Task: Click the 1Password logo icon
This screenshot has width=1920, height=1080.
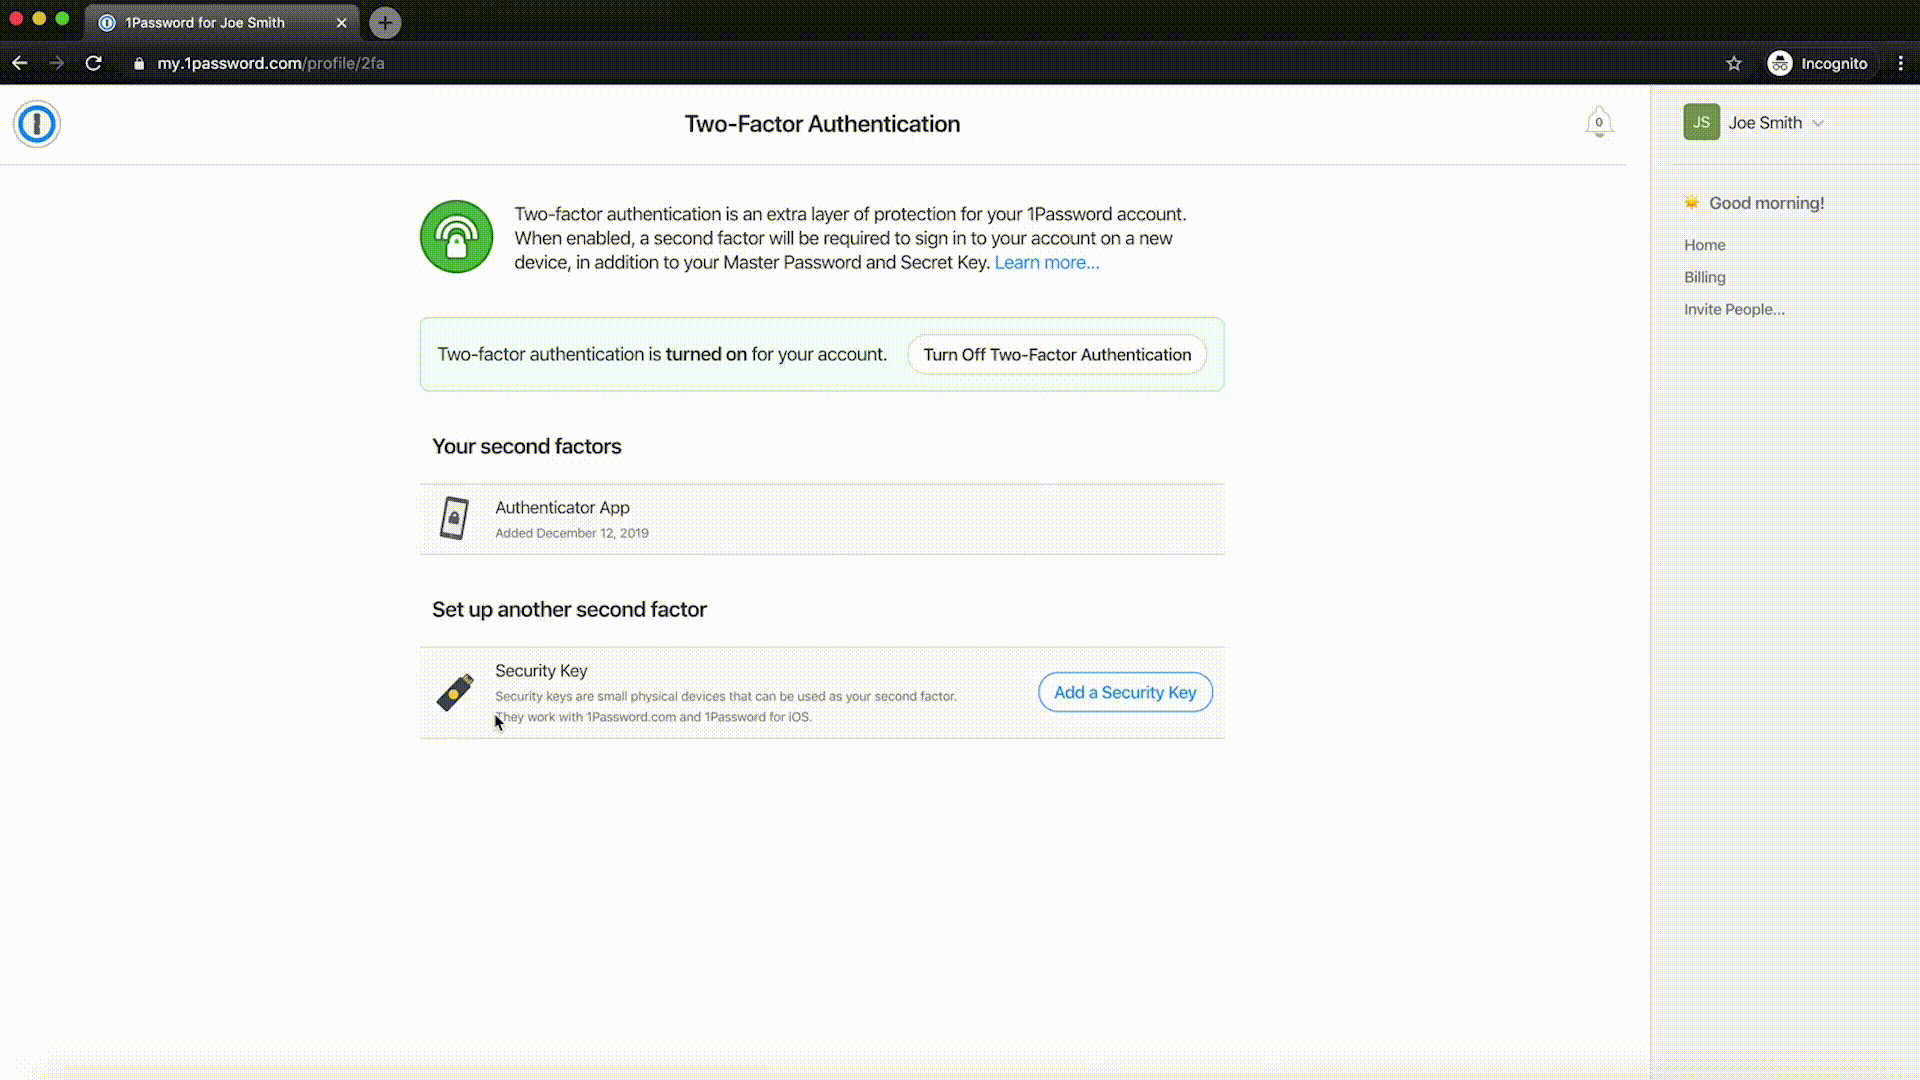Action: pos(37,124)
